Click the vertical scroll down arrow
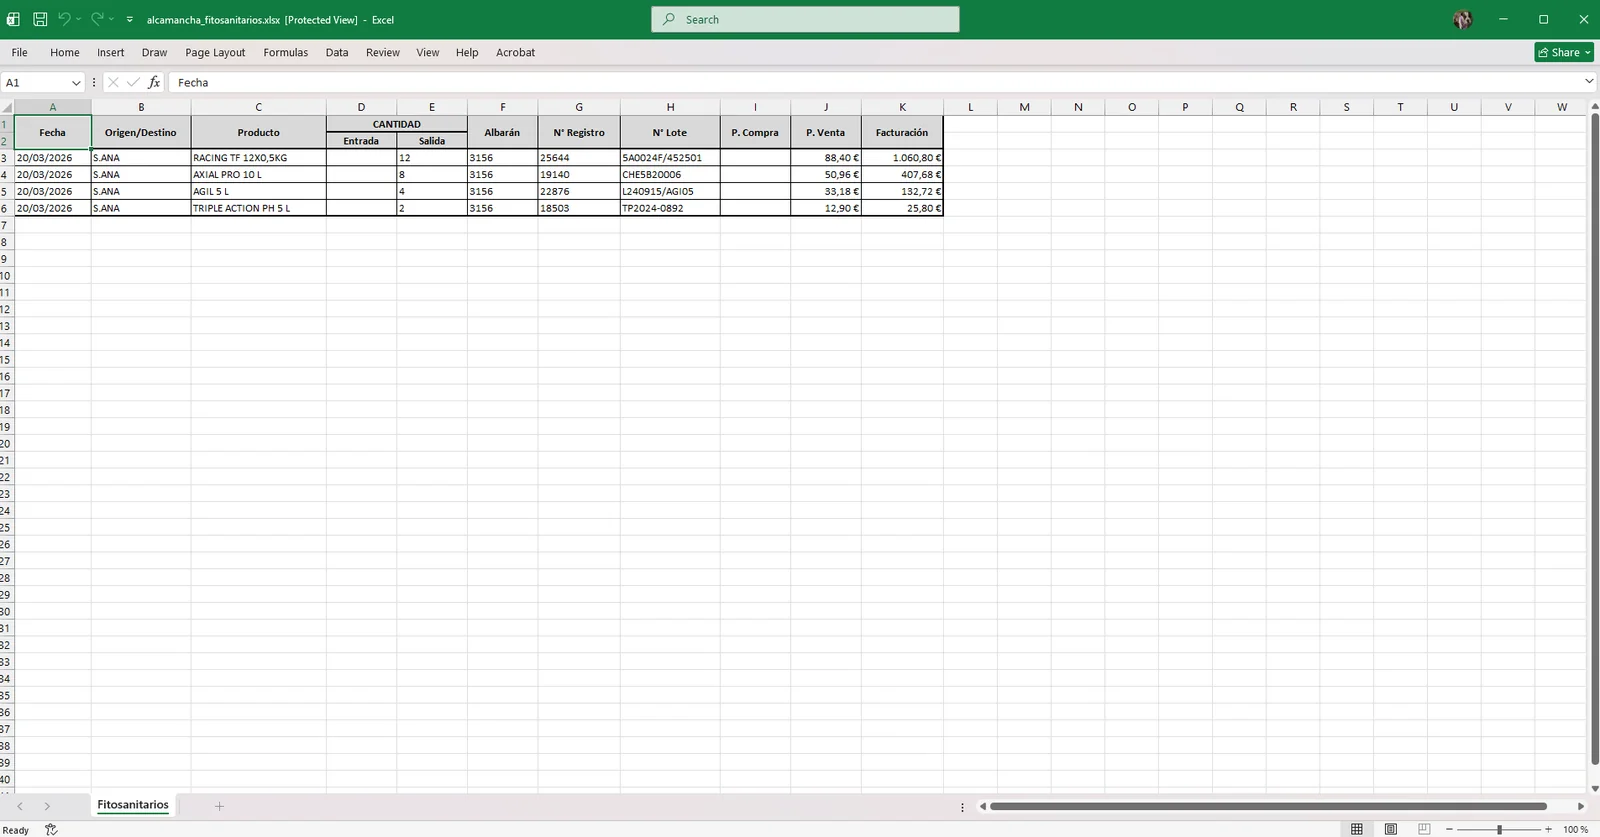Screen dimensions: 1600x837 coord(1594,789)
